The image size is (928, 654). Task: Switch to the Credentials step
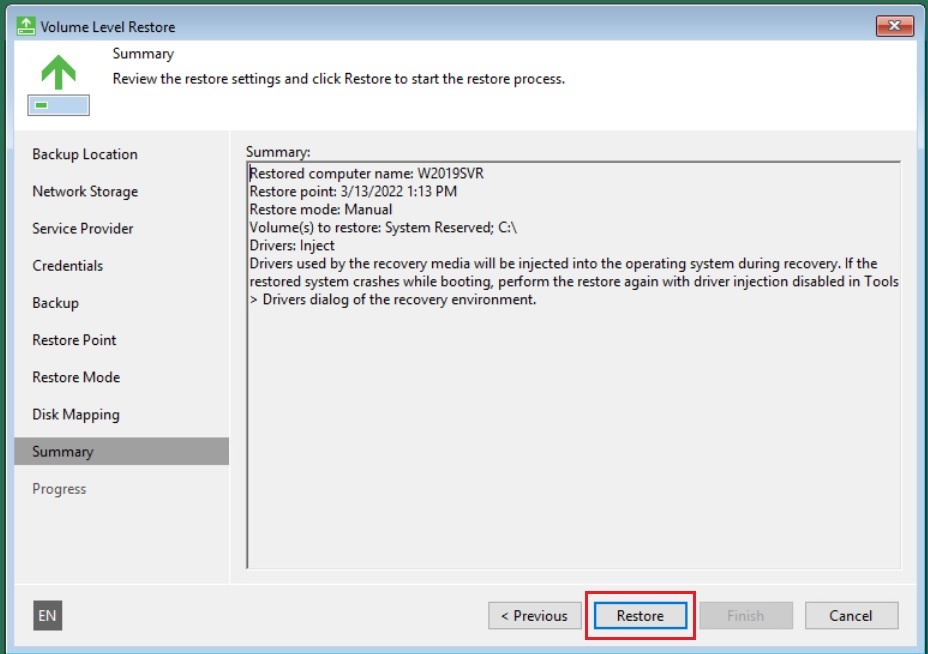click(68, 265)
